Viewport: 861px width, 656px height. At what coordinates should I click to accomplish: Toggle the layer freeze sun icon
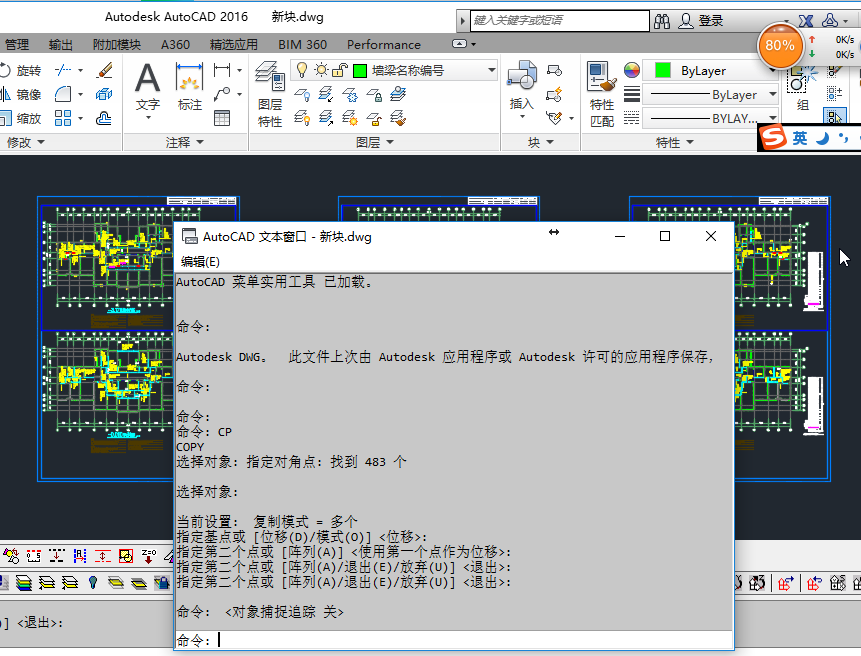(321, 70)
